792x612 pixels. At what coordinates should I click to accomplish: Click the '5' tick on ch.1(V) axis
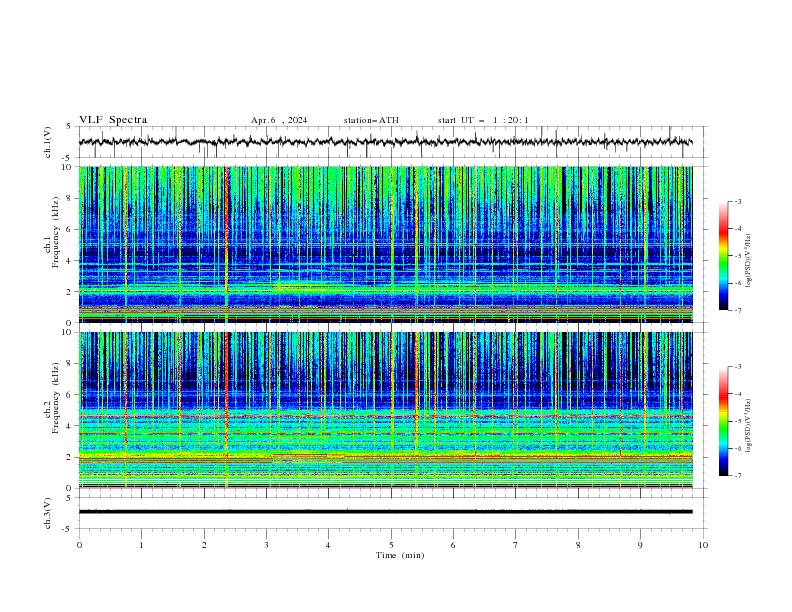pyautogui.click(x=69, y=126)
